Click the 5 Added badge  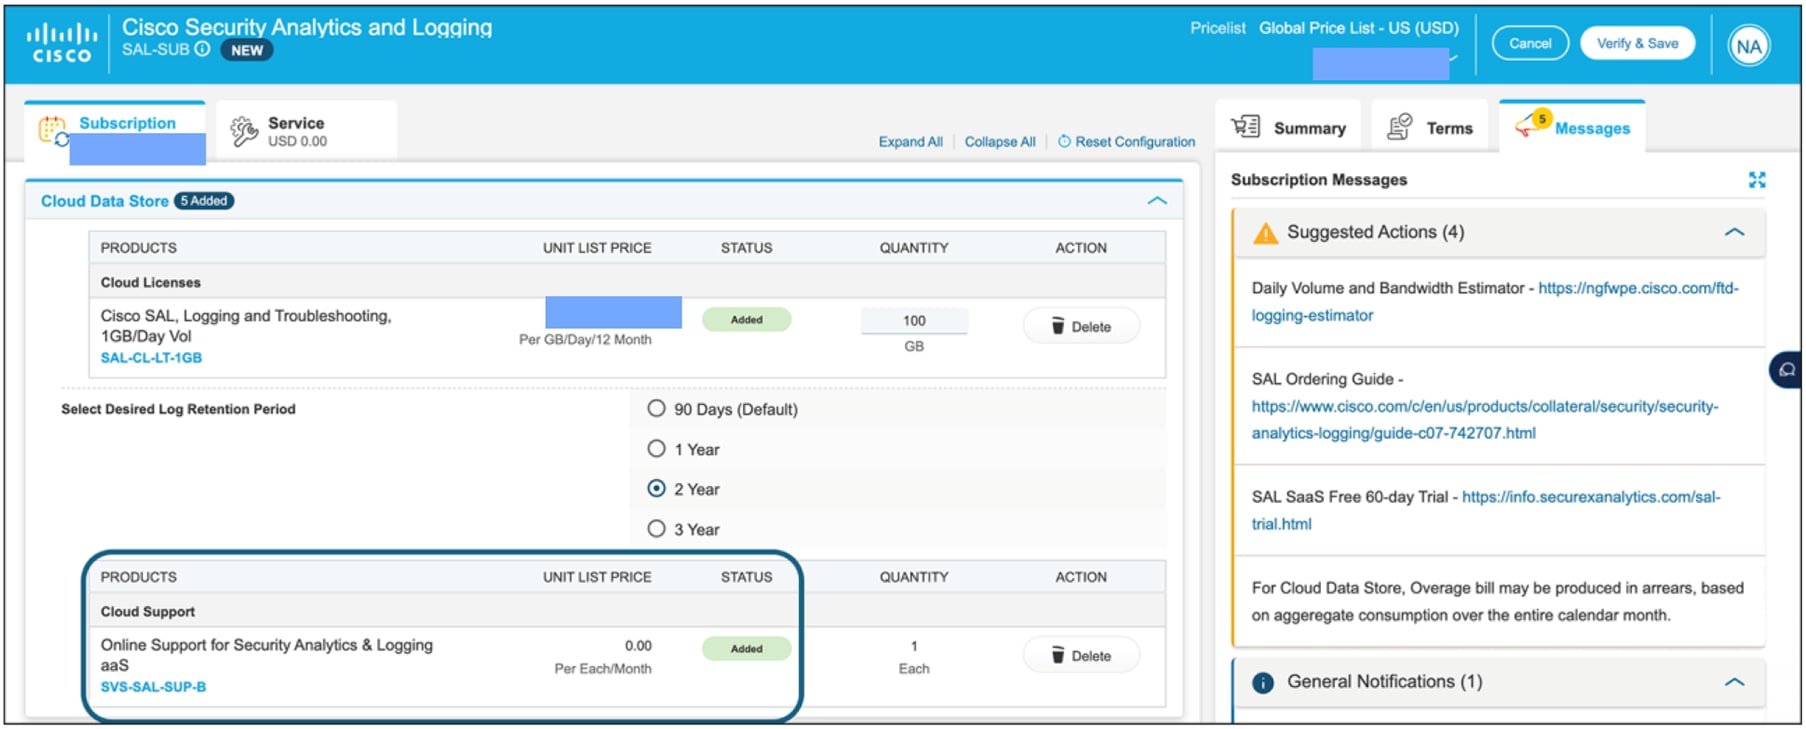[204, 201]
